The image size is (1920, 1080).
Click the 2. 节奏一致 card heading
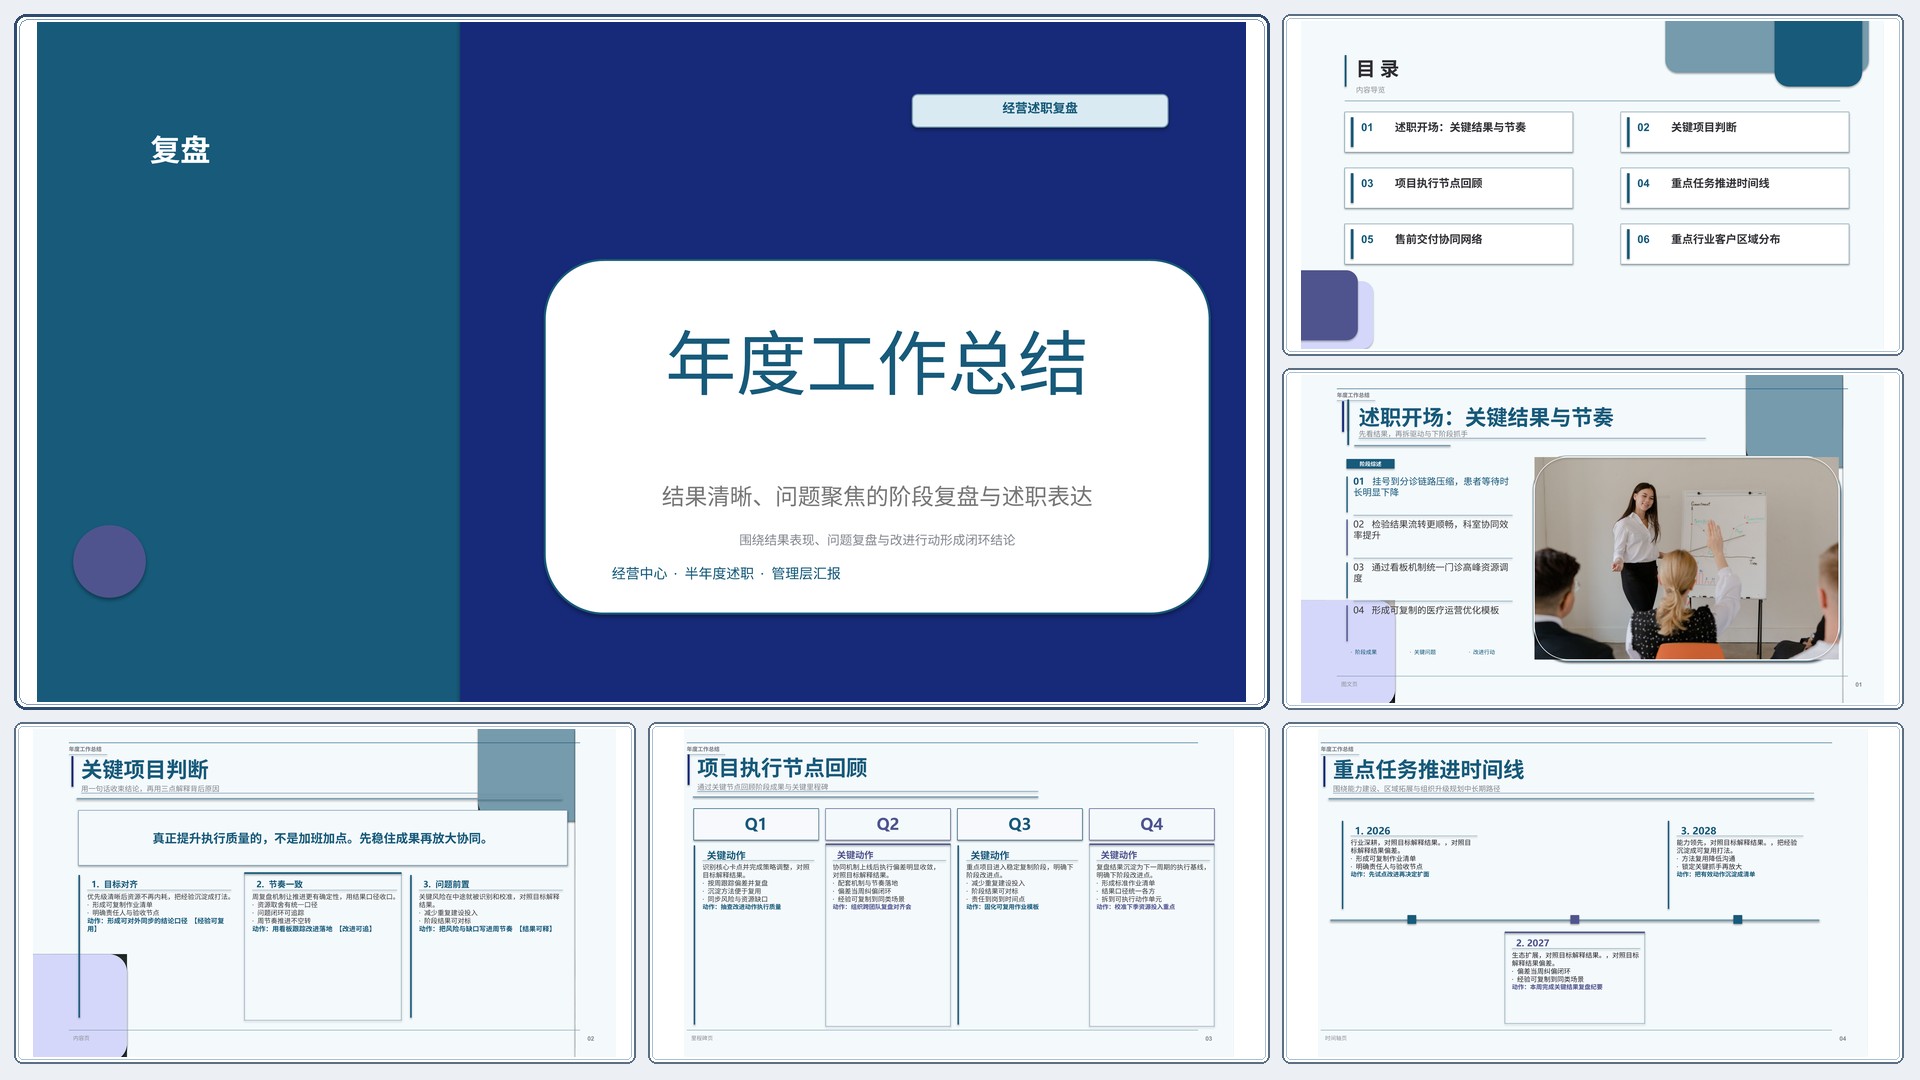(x=279, y=884)
